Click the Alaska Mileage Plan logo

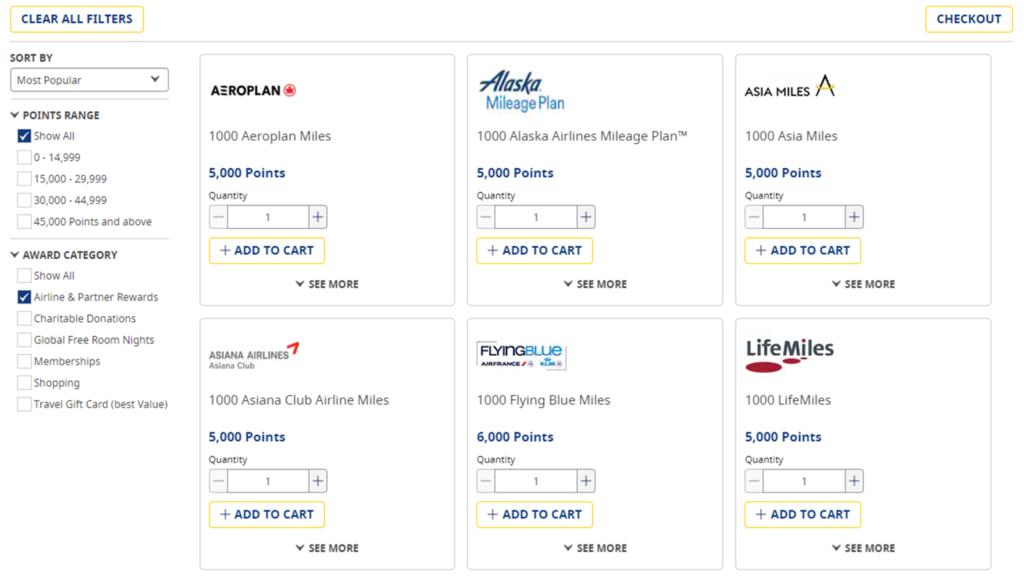[x=521, y=87]
